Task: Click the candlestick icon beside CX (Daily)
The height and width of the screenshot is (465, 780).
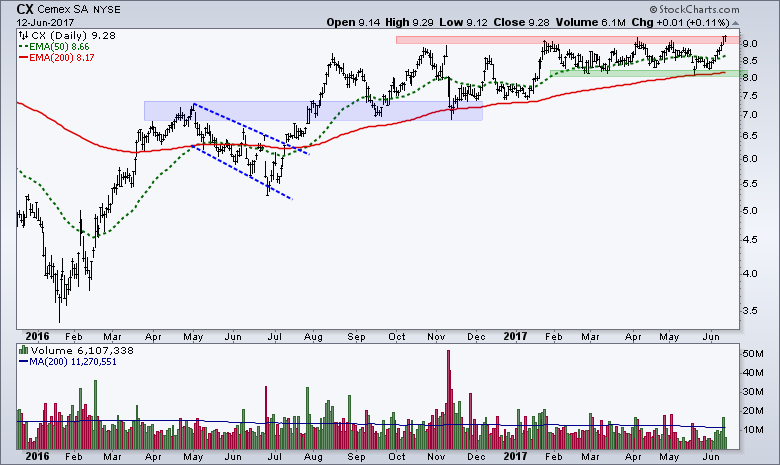Action: tap(23, 35)
